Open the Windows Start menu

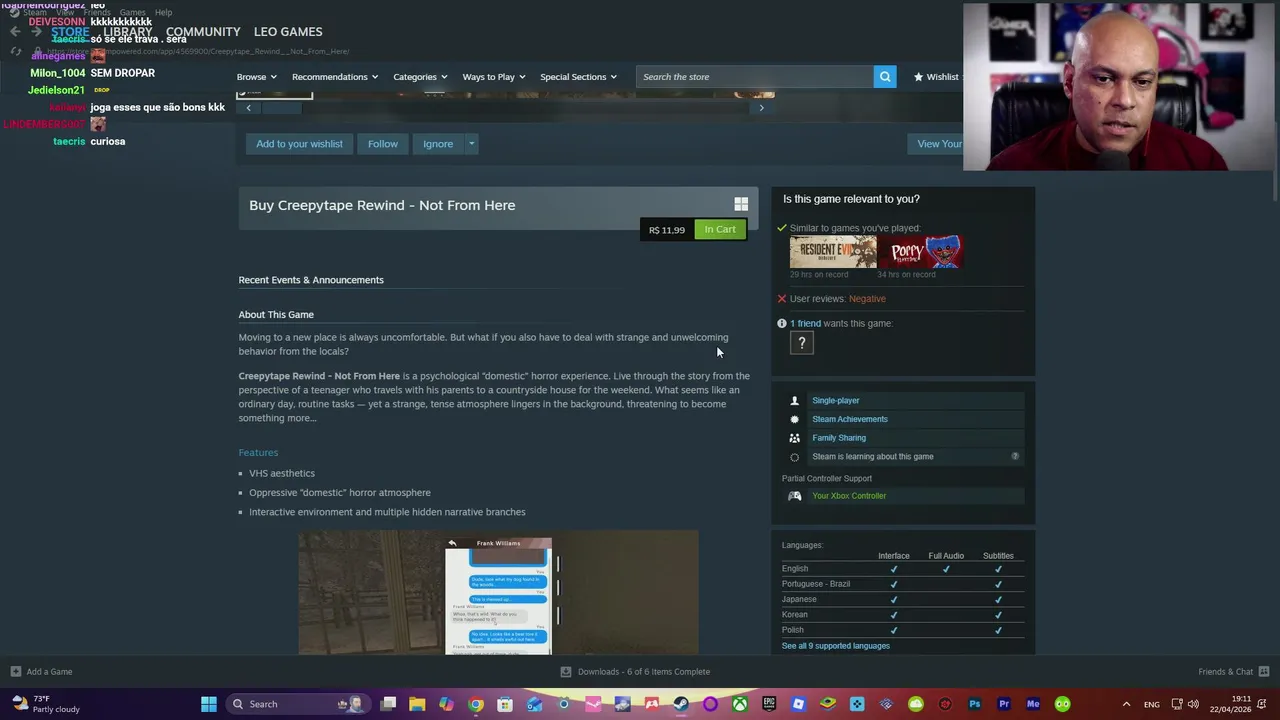coord(209,704)
